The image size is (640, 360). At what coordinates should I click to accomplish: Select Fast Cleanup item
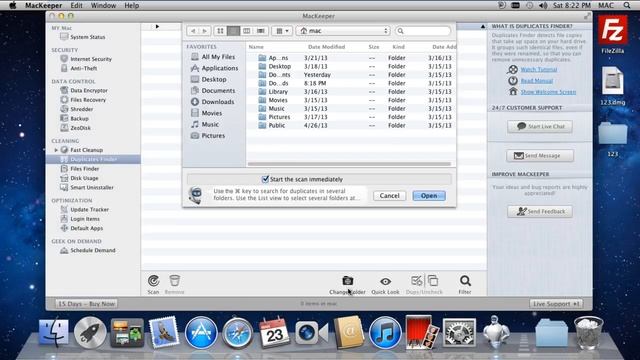82,150
